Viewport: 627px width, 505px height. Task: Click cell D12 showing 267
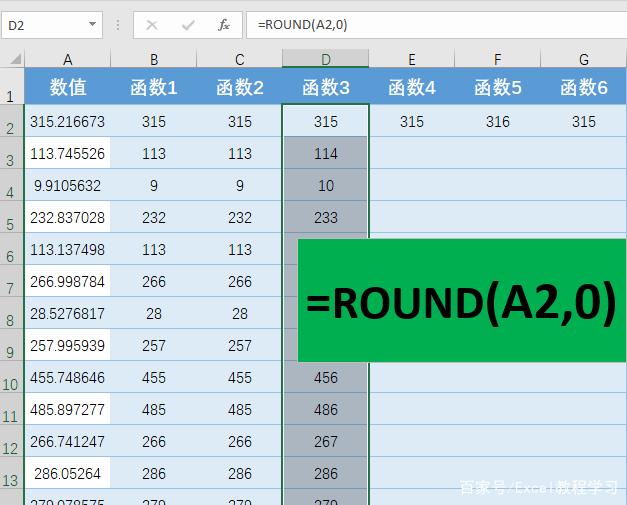pyautogui.click(x=325, y=441)
